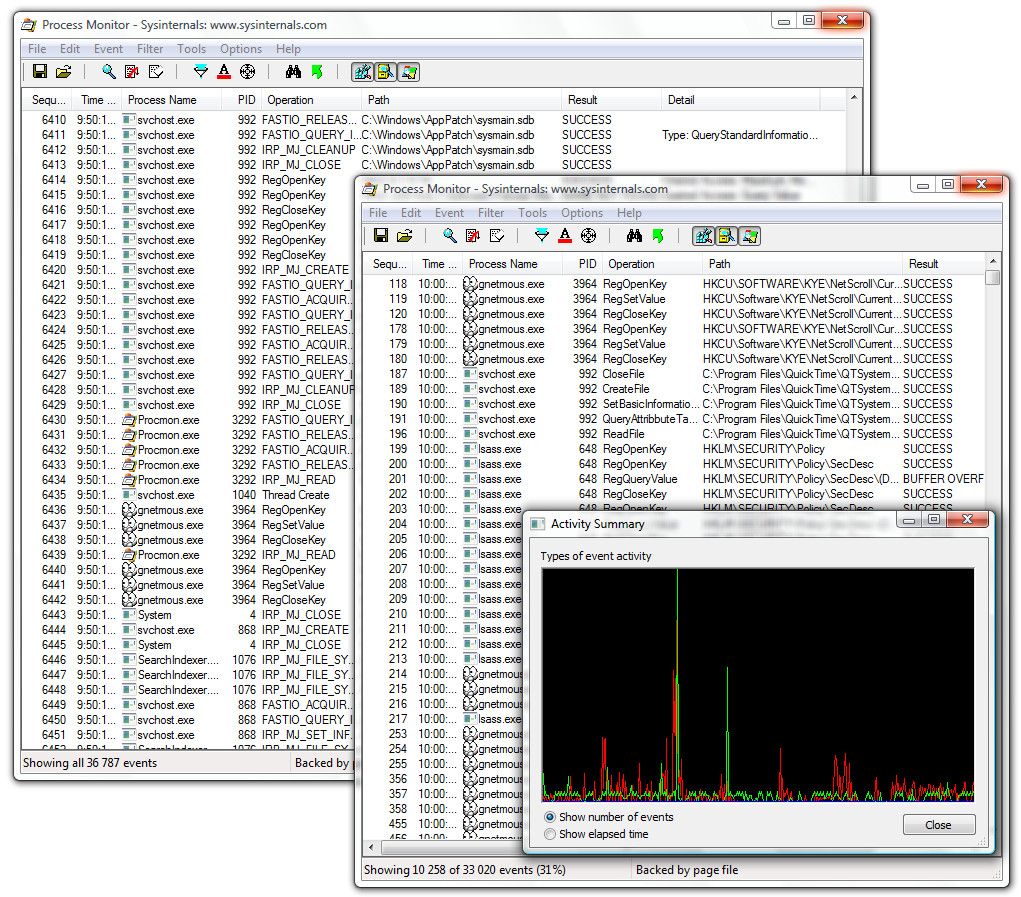The height and width of the screenshot is (897, 1021).
Task: Click the up arrow of the front window's vertical scrollbar
Action: [992, 261]
